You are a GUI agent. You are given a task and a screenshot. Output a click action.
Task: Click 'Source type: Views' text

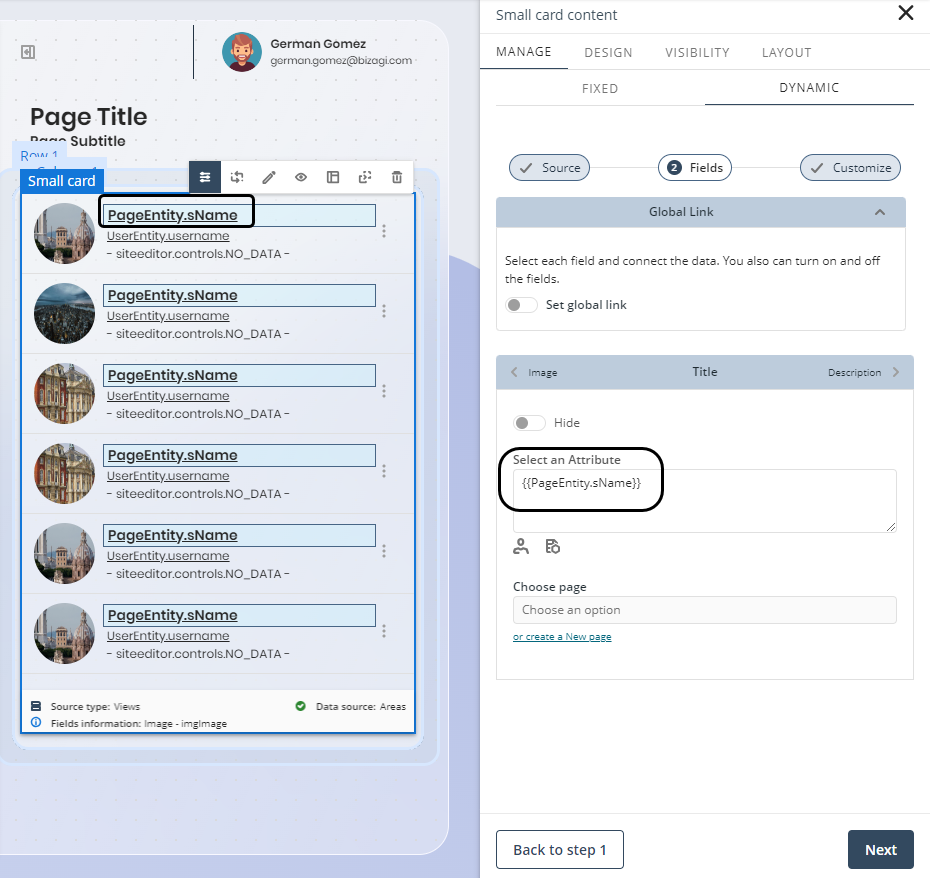point(95,707)
